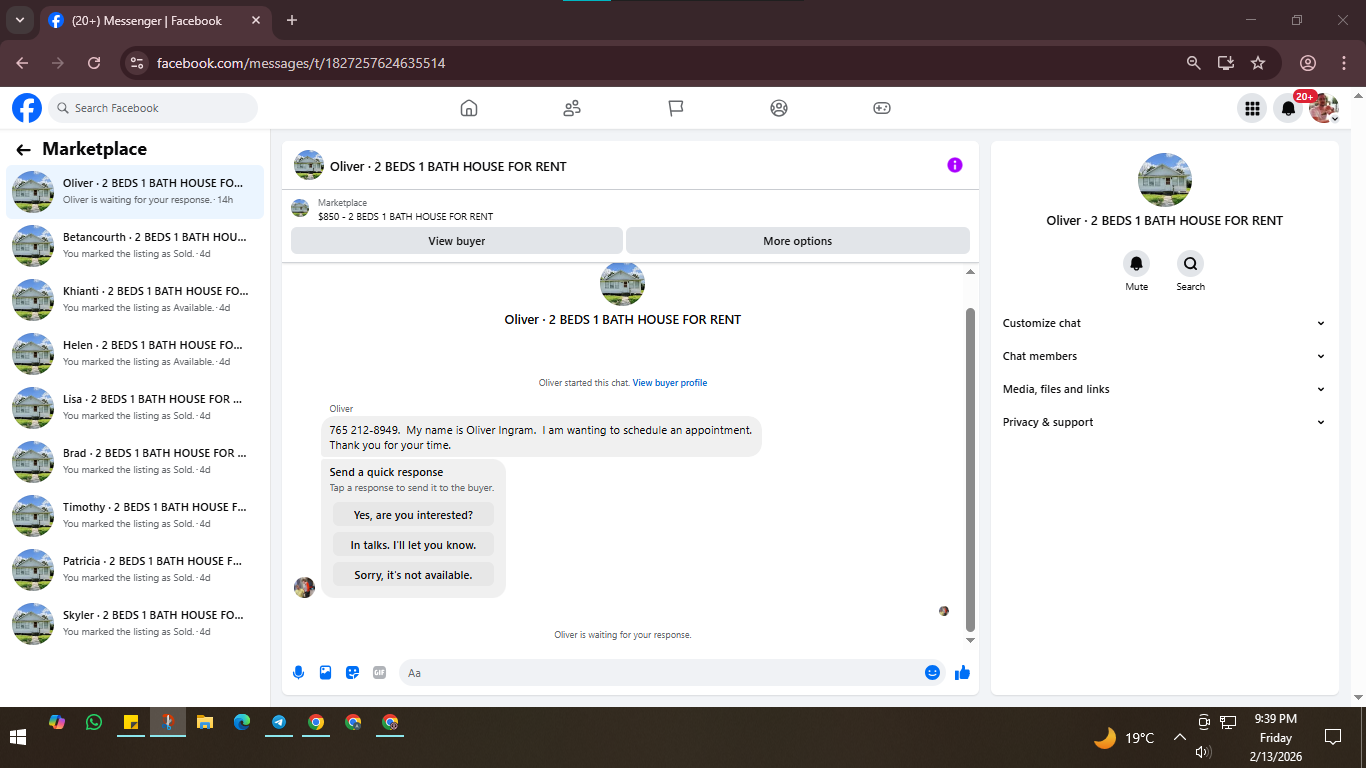
Task: Click the browser address bar URL
Action: [301, 63]
